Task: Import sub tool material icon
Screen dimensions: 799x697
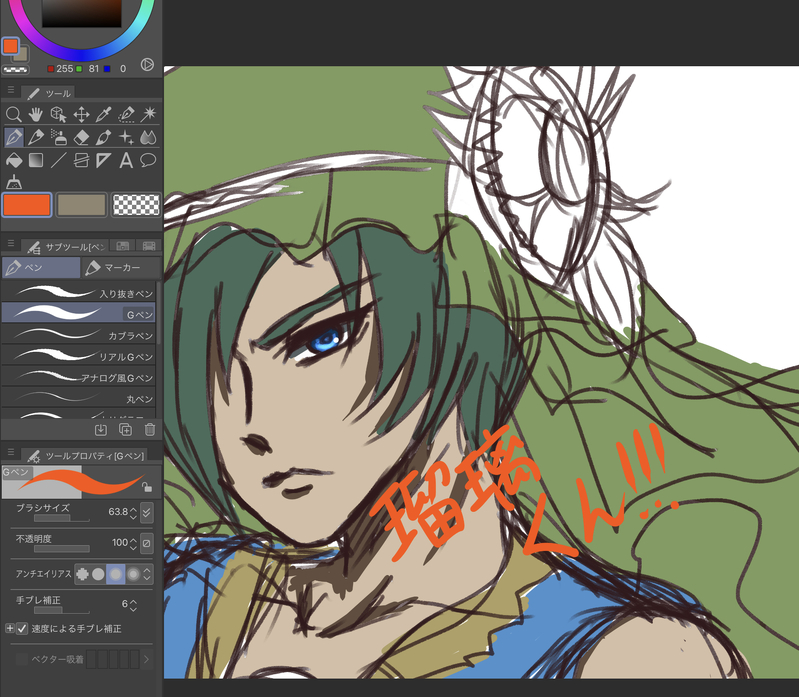Action: (101, 430)
